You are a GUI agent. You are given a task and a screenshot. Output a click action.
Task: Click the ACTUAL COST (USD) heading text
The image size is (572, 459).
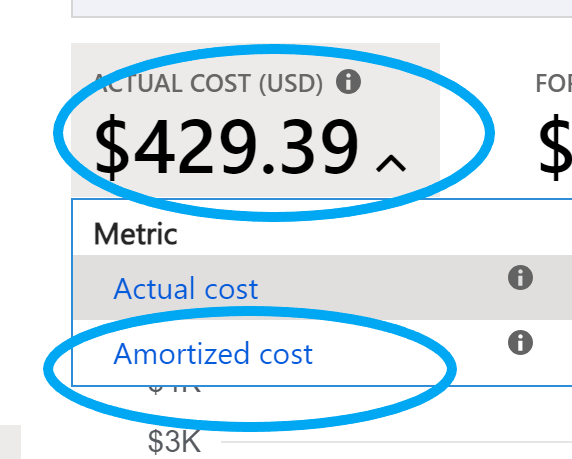(x=208, y=83)
